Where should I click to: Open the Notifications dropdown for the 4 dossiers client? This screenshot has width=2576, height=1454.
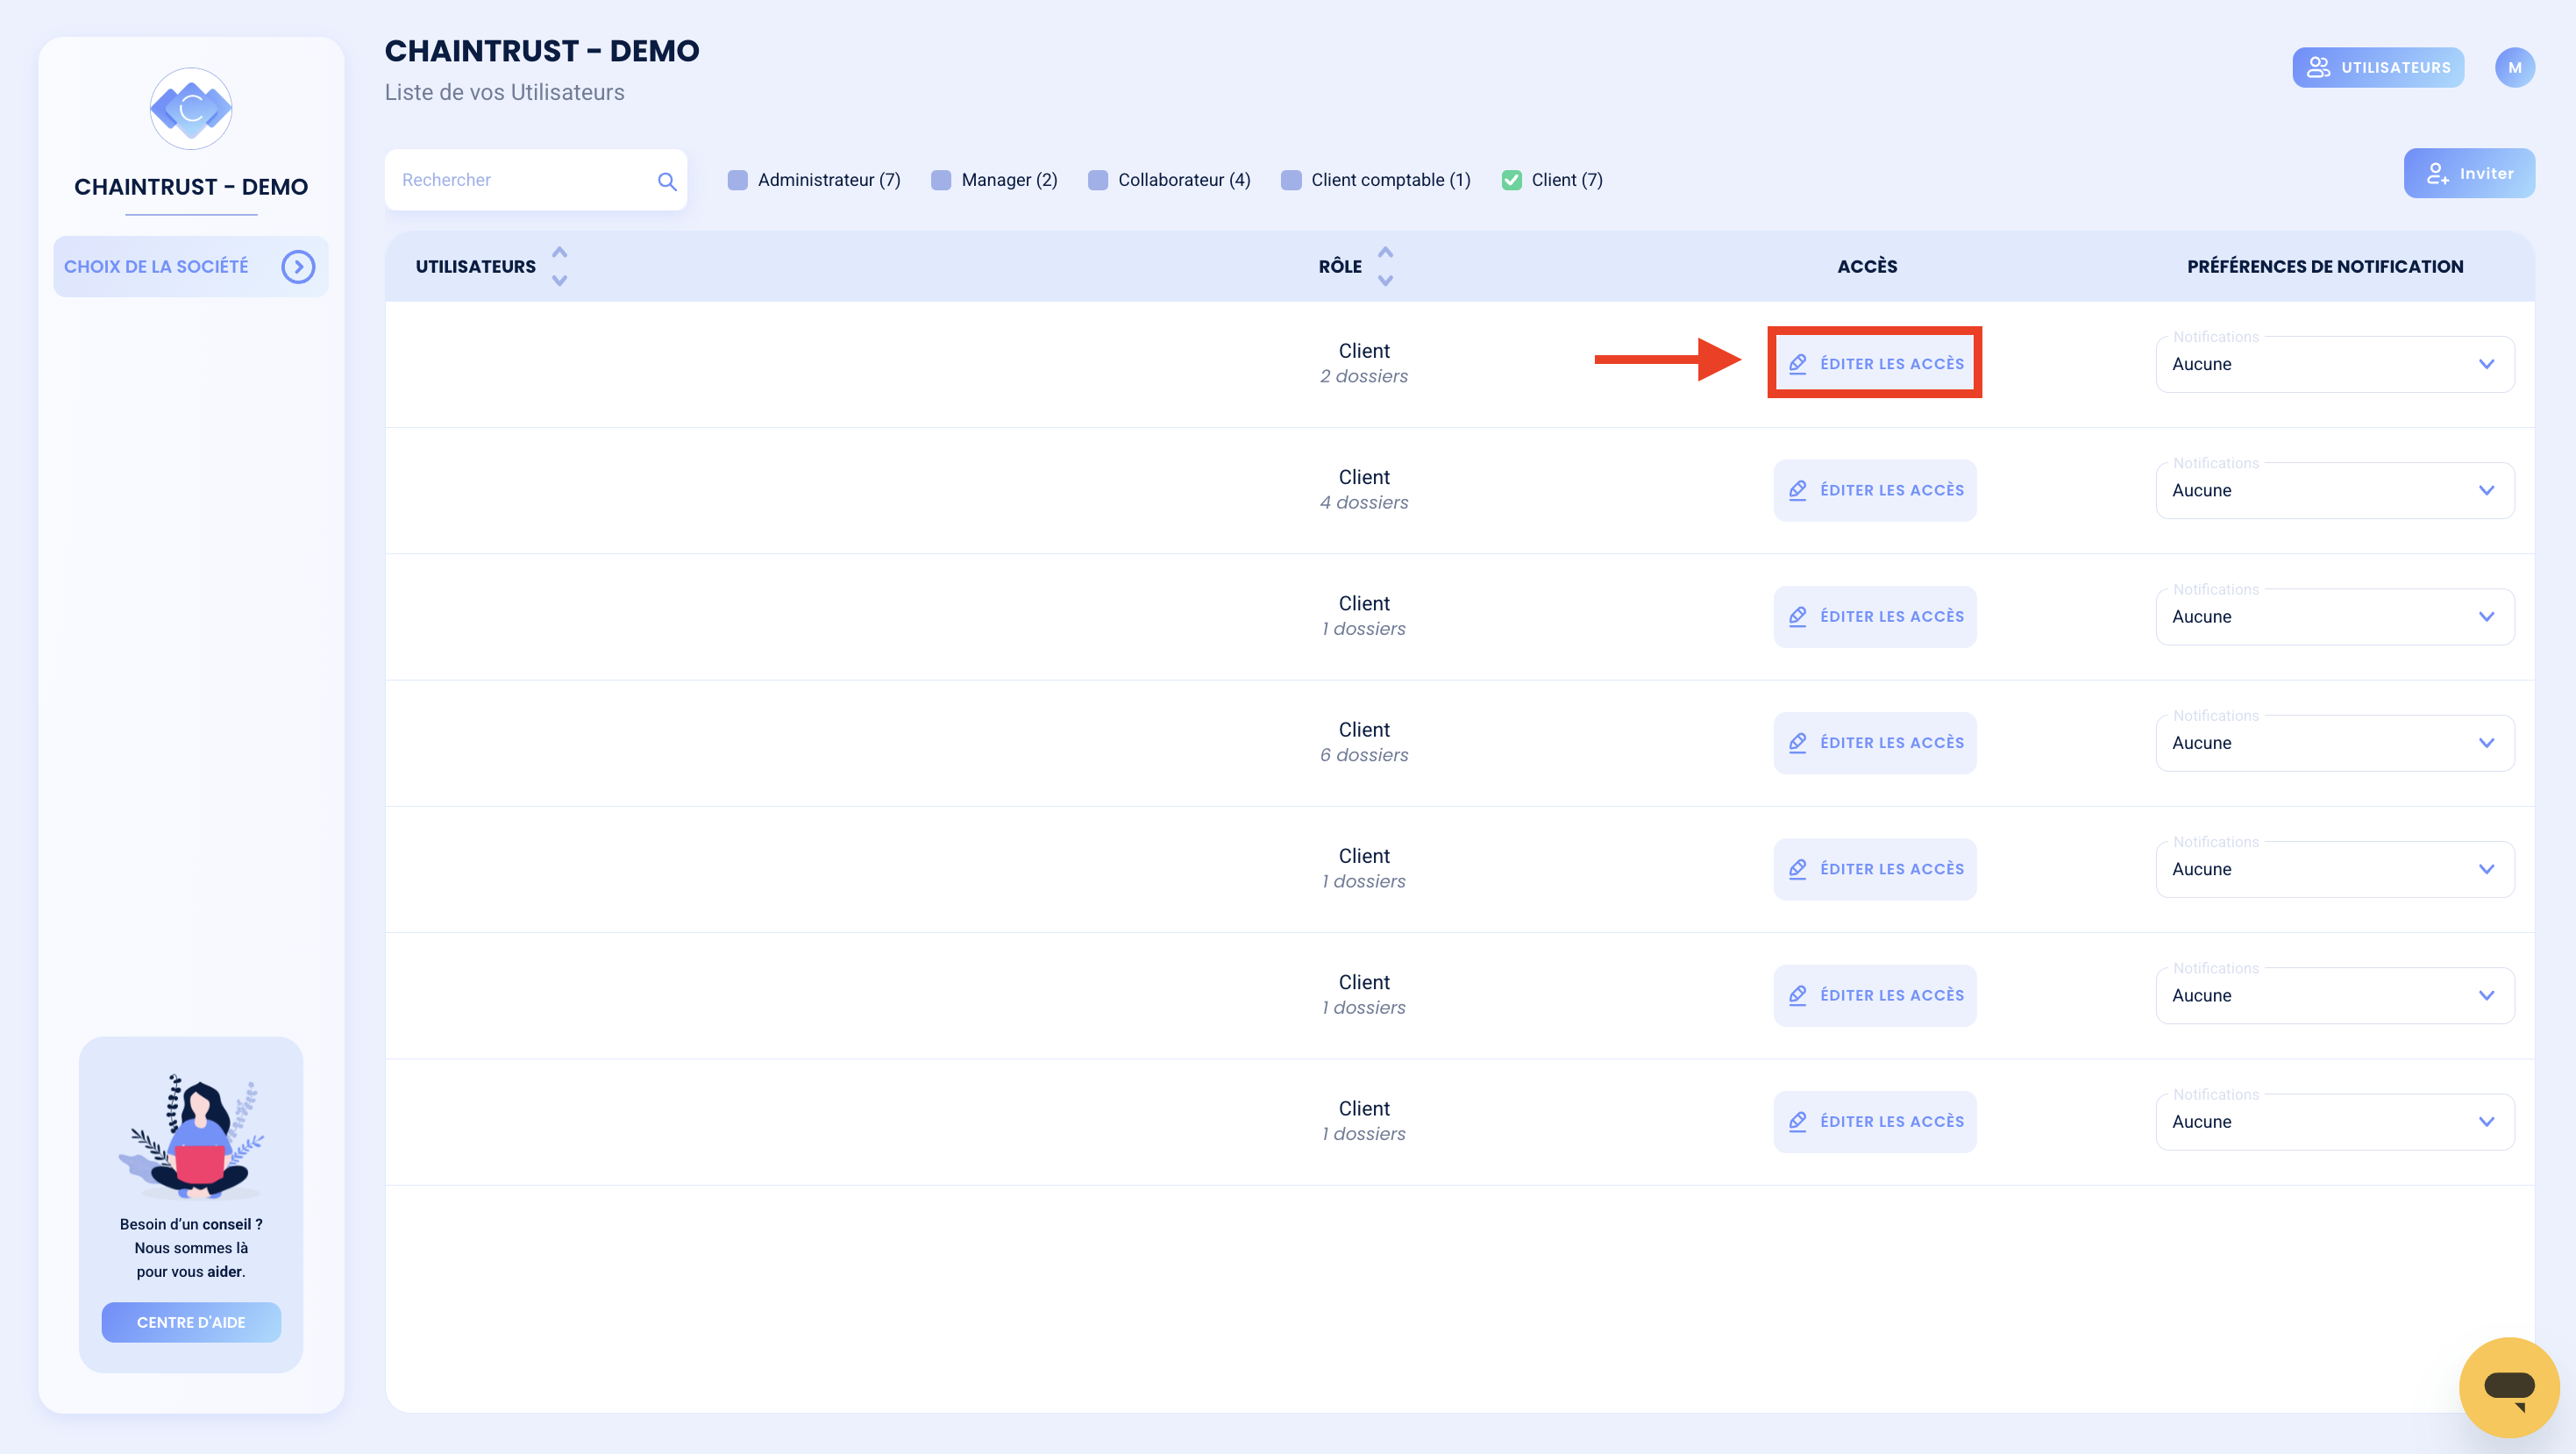[x=2335, y=490]
